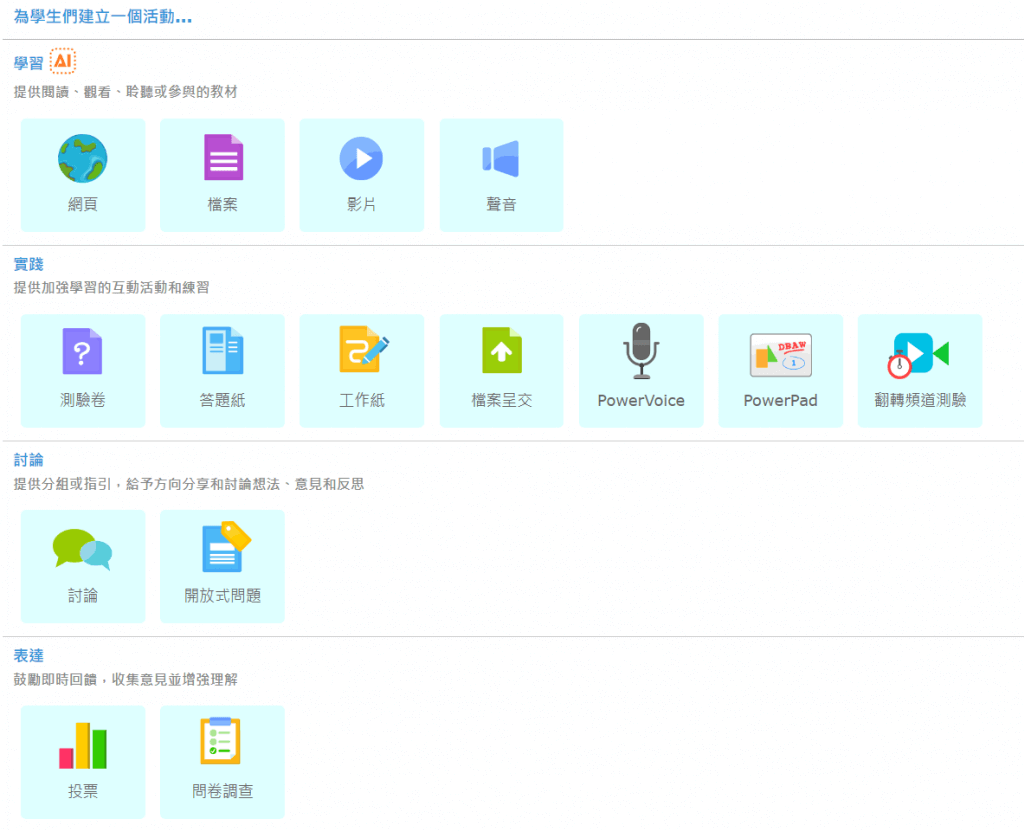
Task: Click the 學習 section label
Action: 27,61
